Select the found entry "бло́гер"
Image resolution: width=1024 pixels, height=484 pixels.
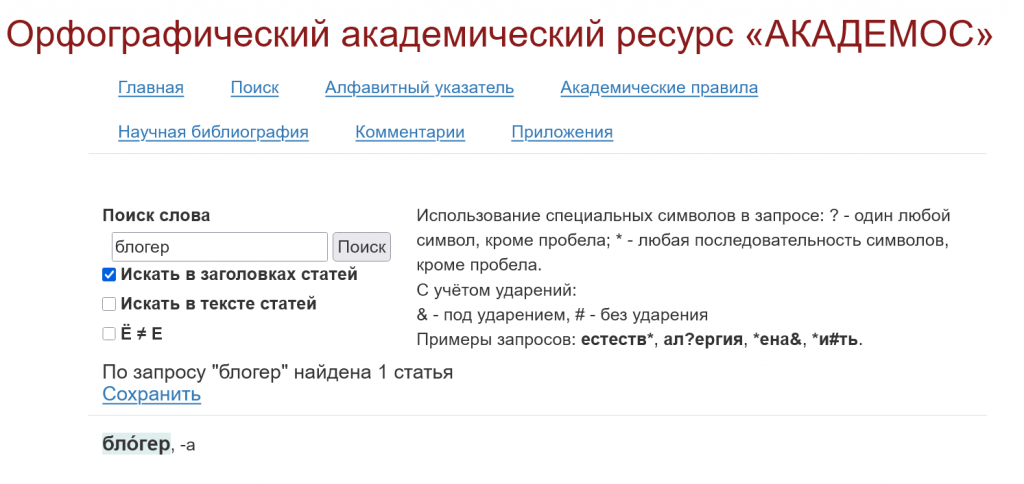136,444
